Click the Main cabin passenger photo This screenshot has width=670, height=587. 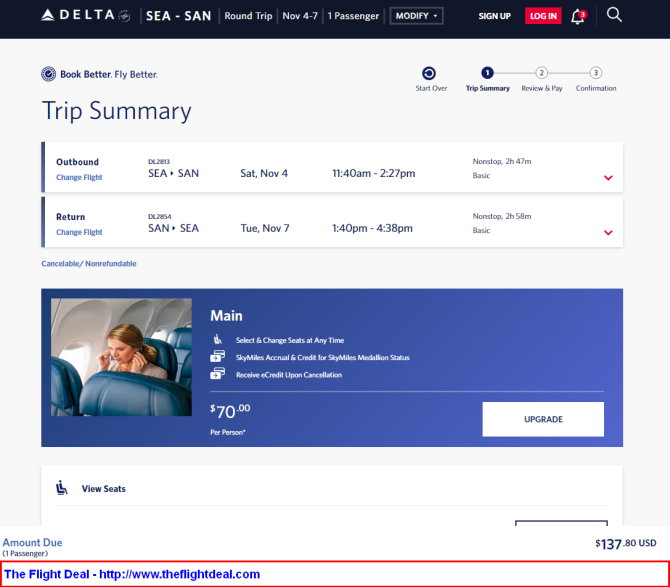point(121,357)
